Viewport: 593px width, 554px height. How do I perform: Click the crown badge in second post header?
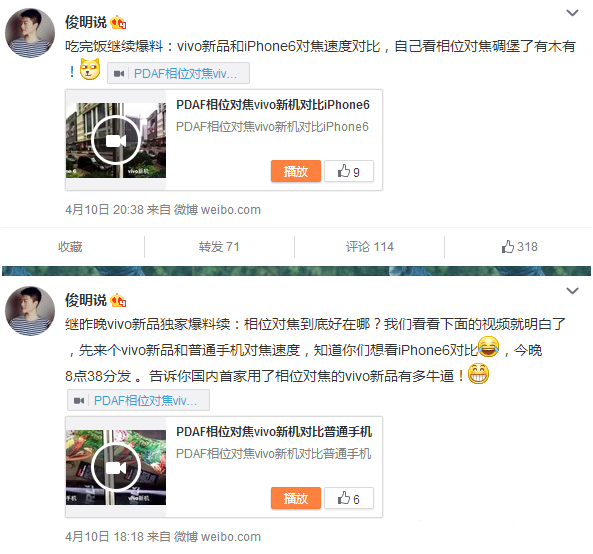pos(118,301)
